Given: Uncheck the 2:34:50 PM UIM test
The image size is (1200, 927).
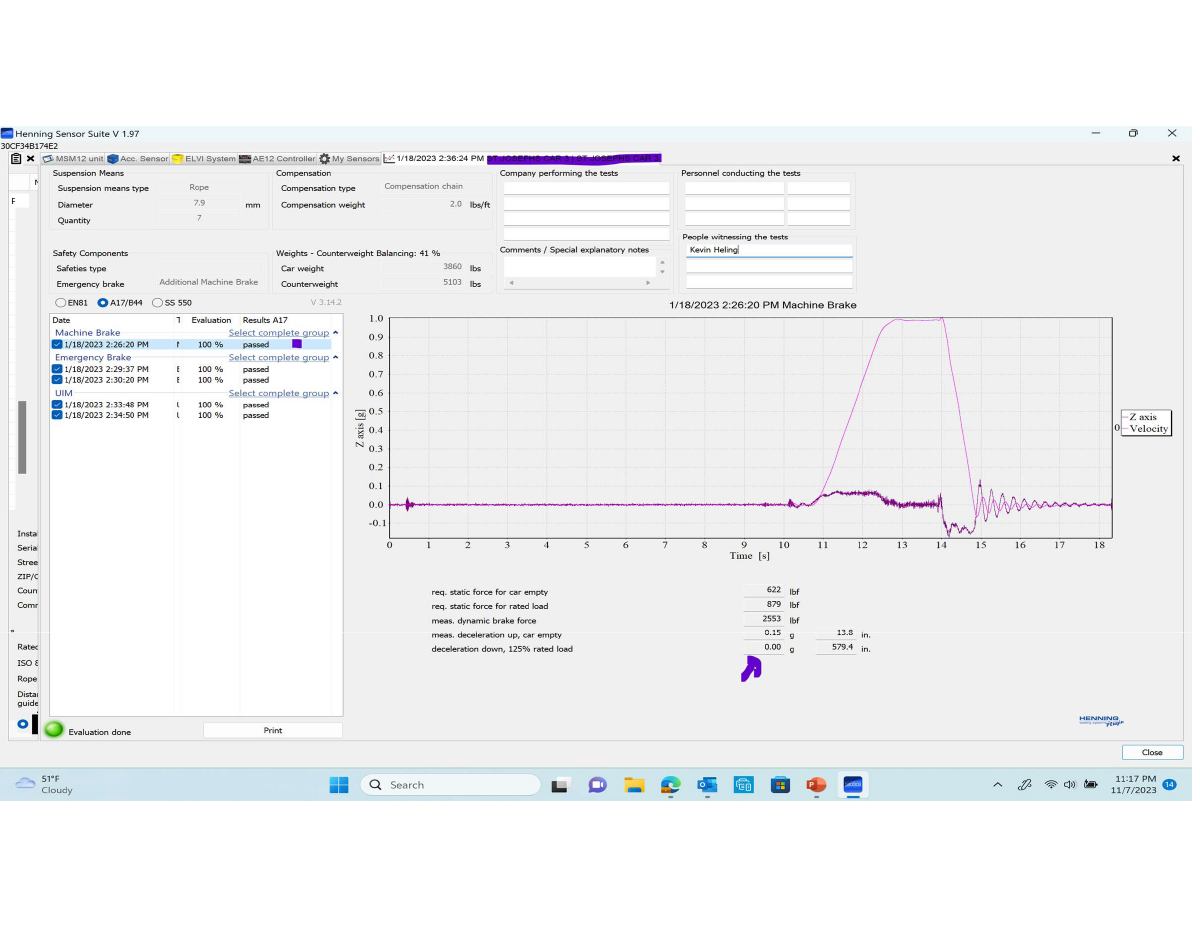Looking at the screenshot, I should click(57, 415).
